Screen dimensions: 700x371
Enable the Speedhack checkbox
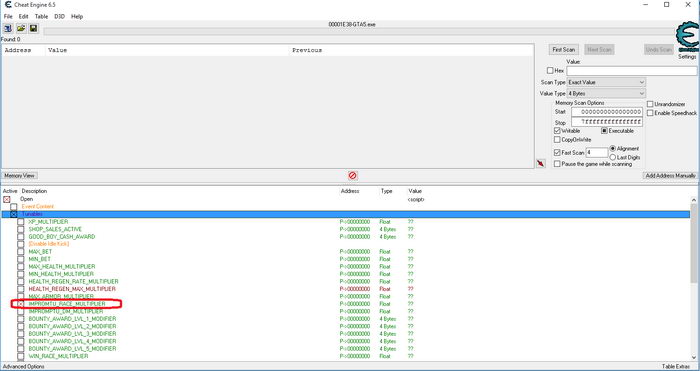click(x=650, y=113)
